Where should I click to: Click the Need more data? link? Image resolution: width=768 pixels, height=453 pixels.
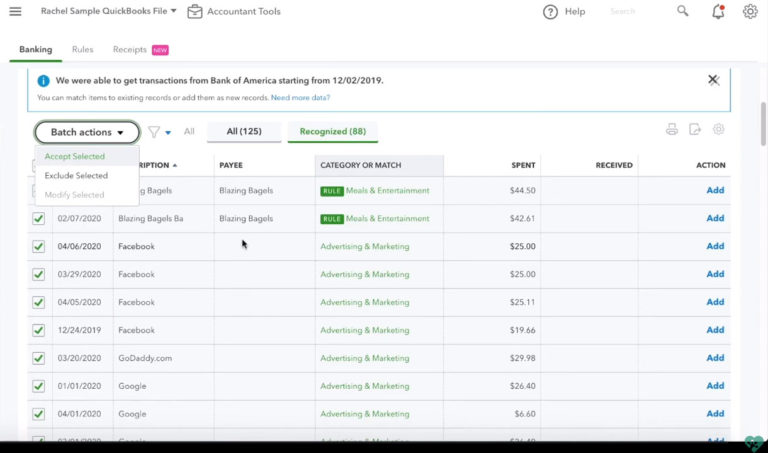[x=300, y=97]
